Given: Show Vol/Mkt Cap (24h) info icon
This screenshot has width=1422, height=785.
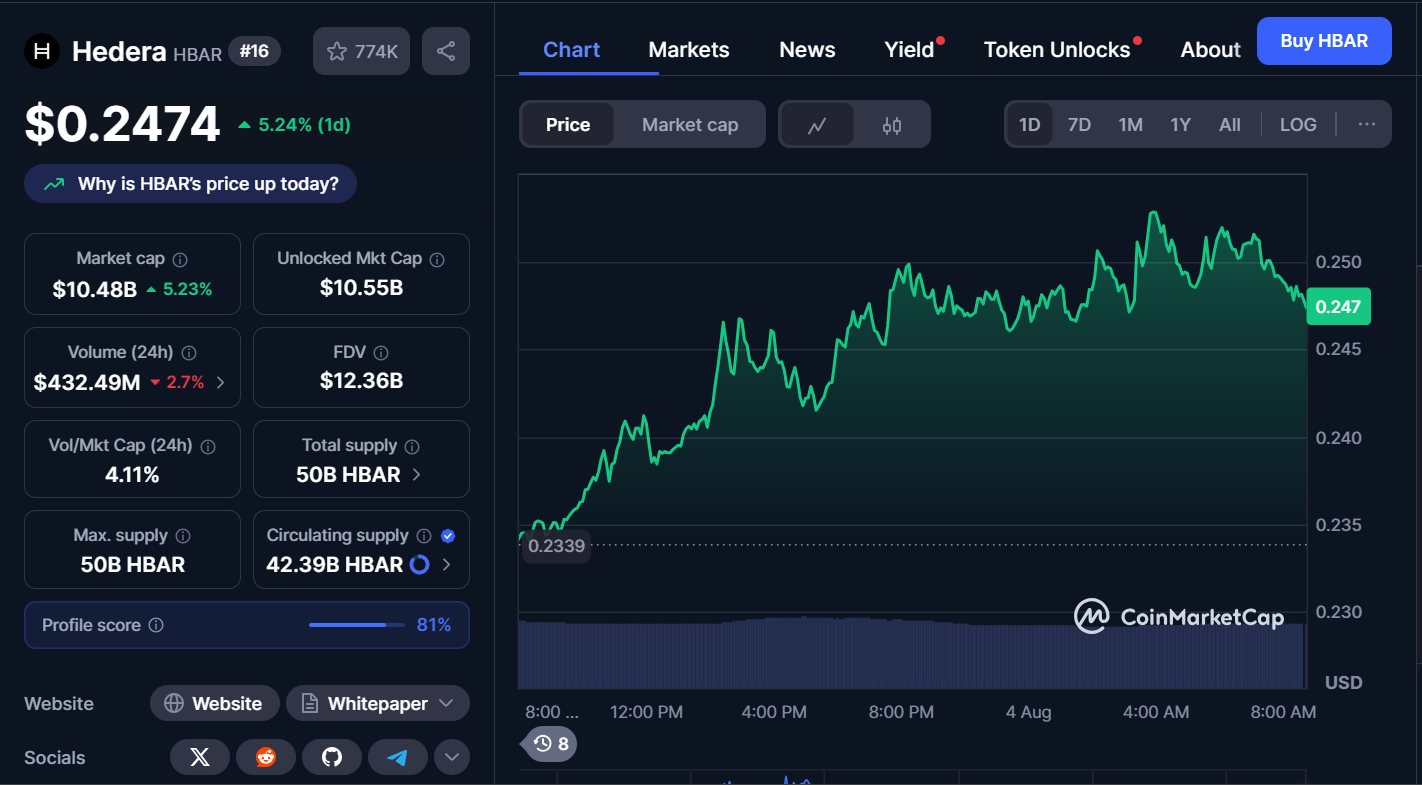Looking at the screenshot, I should click(208, 446).
